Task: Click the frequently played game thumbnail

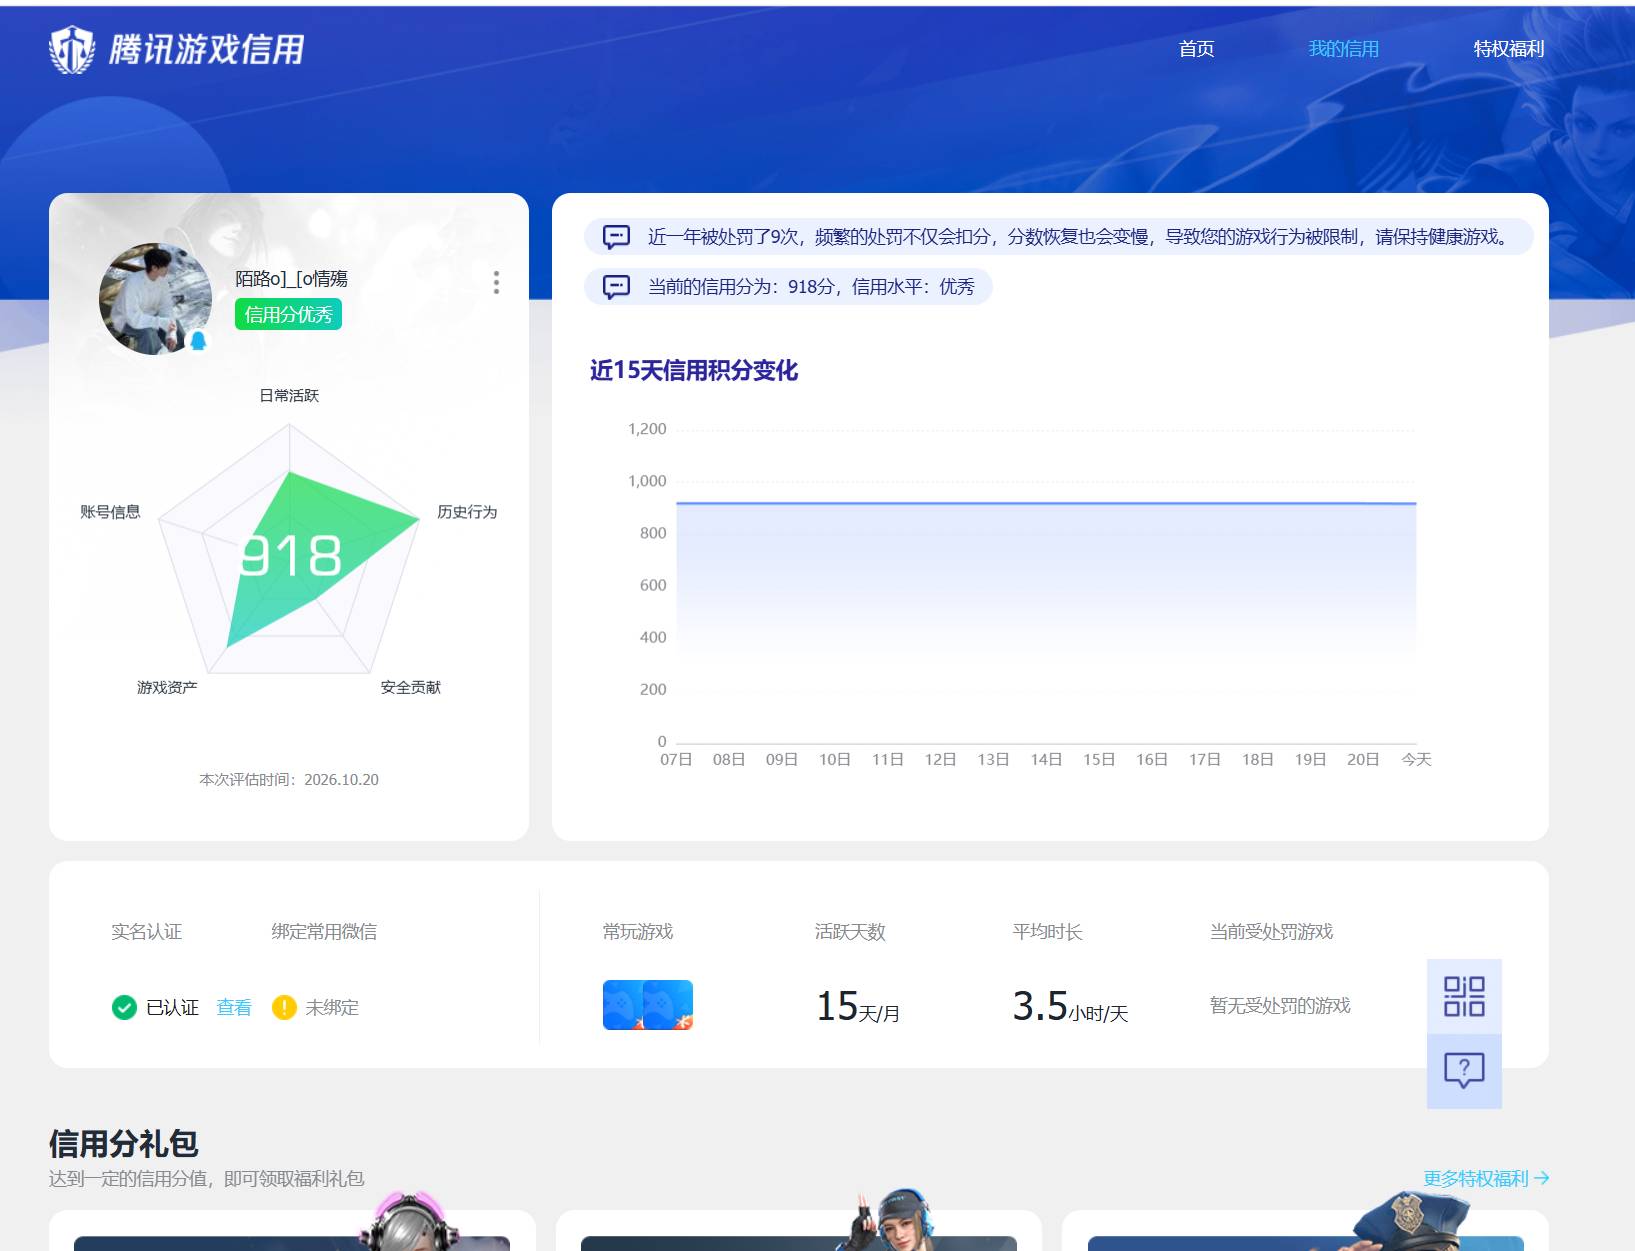Action: 648,1005
